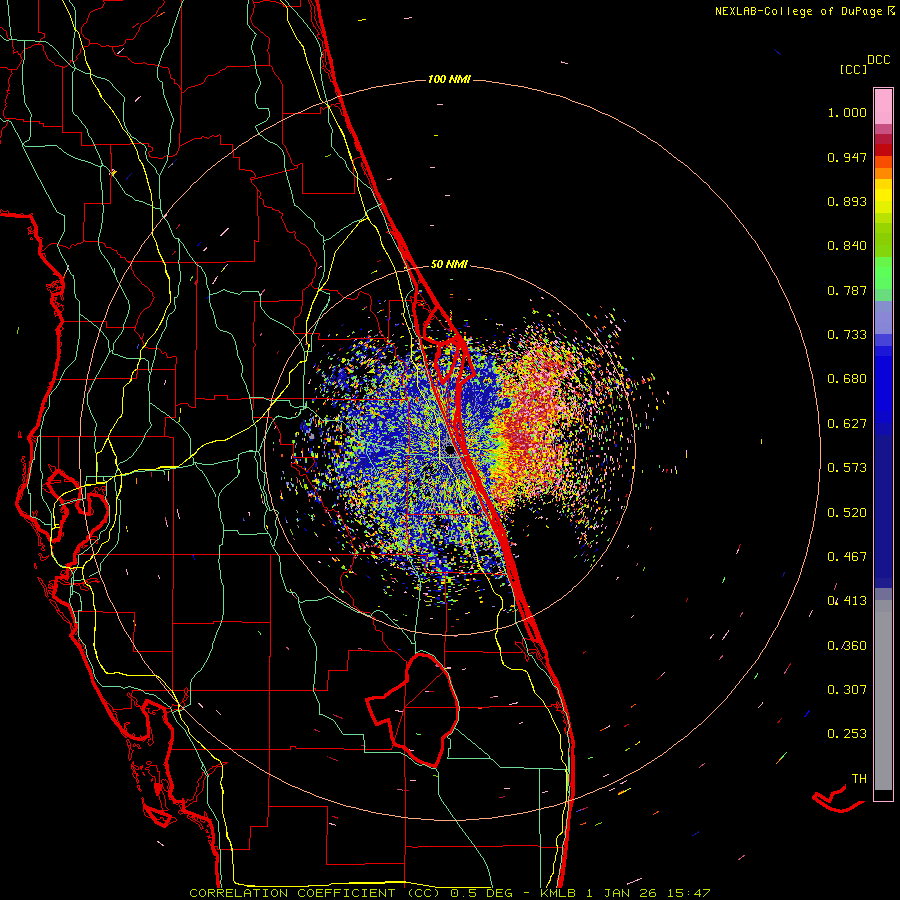Click the NEXLAB-College of DuPage title text

(x=800, y=11)
